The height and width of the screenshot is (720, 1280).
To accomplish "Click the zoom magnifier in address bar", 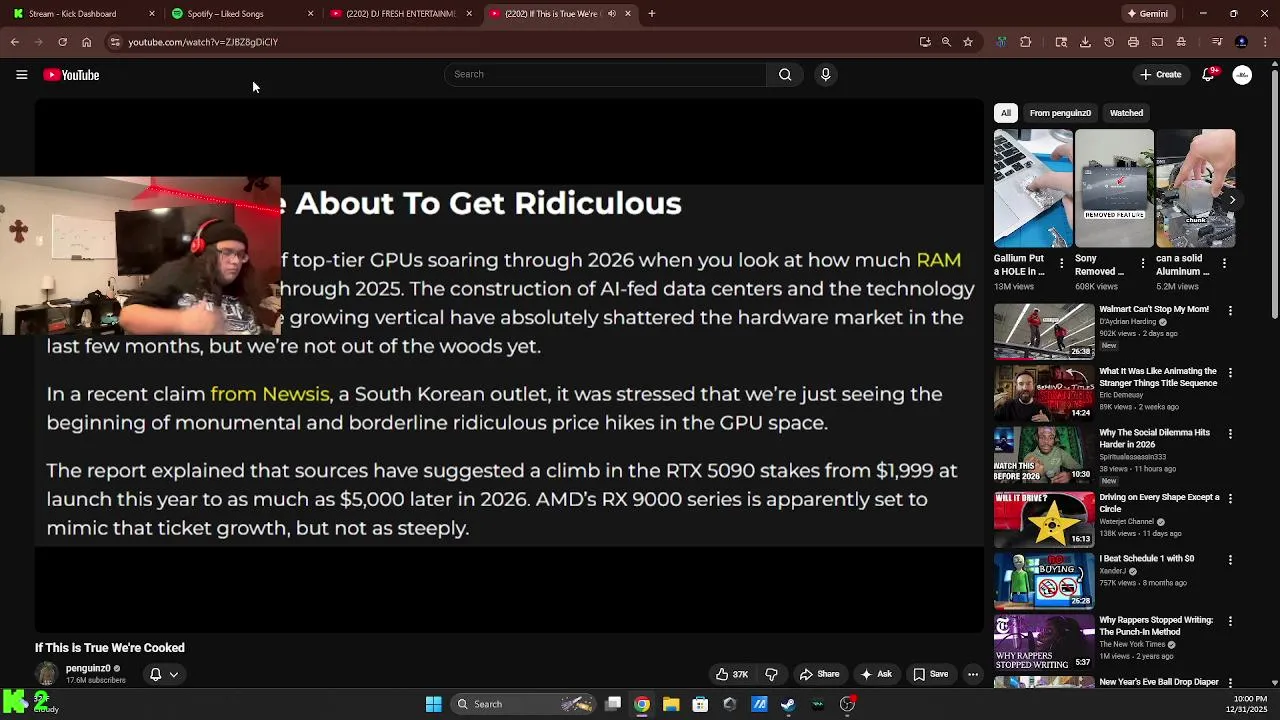I will click(x=946, y=42).
